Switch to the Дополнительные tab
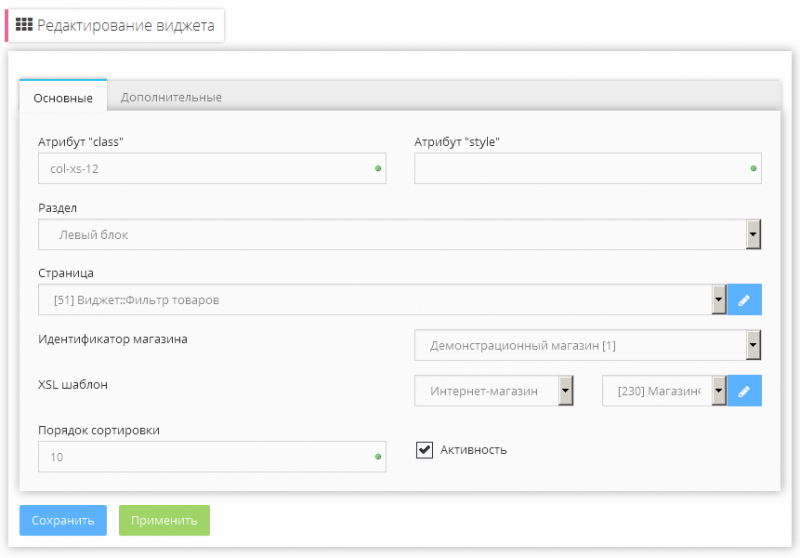800x558 pixels. pos(171,97)
